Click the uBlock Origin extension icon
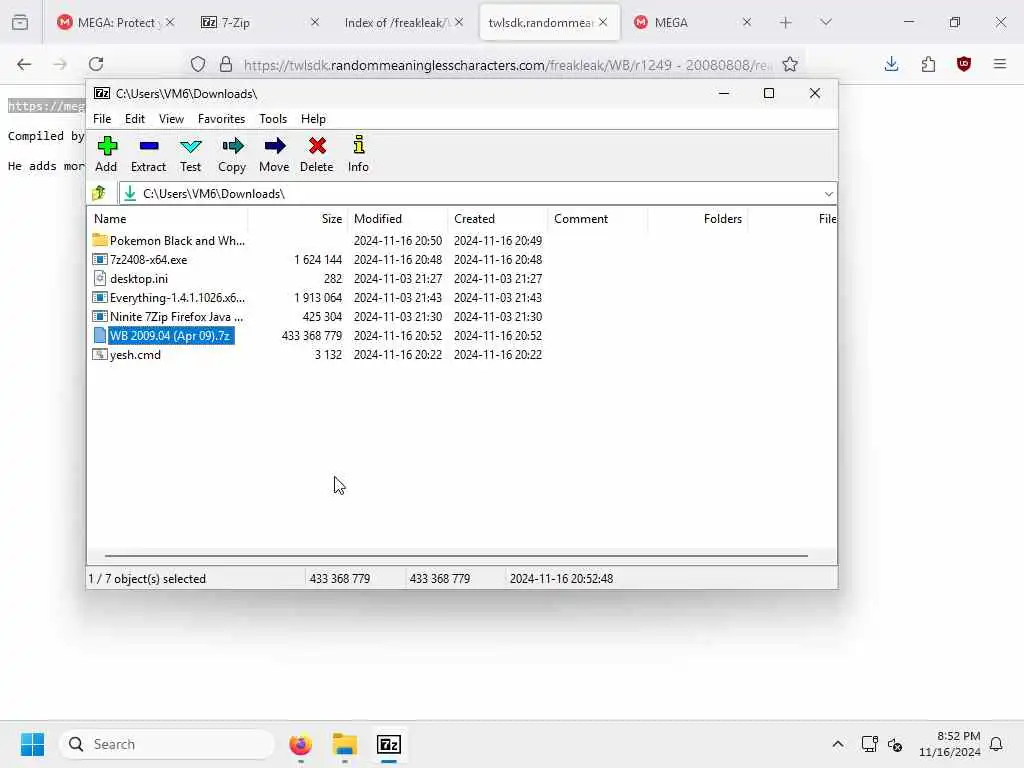This screenshot has height=768, width=1024. (x=964, y=64)
